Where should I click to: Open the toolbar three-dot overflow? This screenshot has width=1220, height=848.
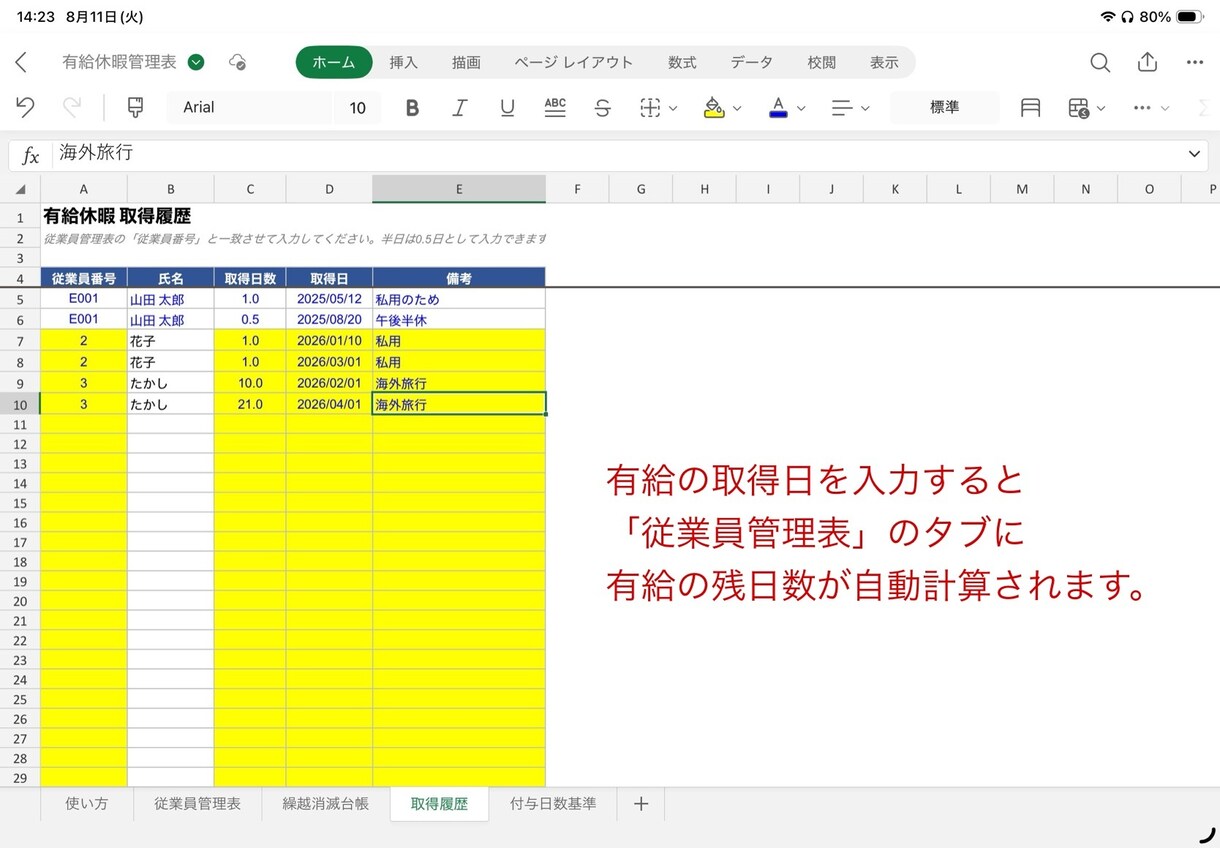(x=1143, y=108)
